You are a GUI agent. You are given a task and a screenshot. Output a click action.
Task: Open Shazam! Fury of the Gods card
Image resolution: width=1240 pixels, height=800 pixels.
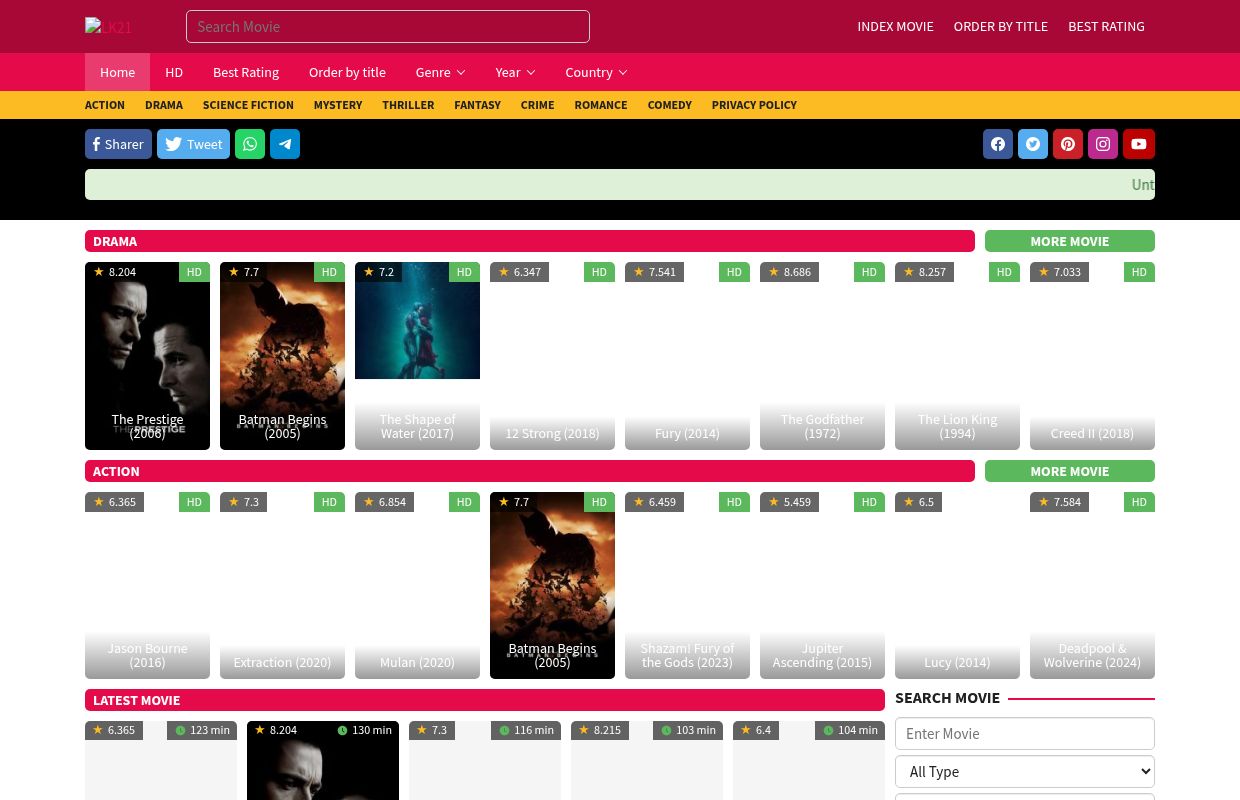coord(687,585)
